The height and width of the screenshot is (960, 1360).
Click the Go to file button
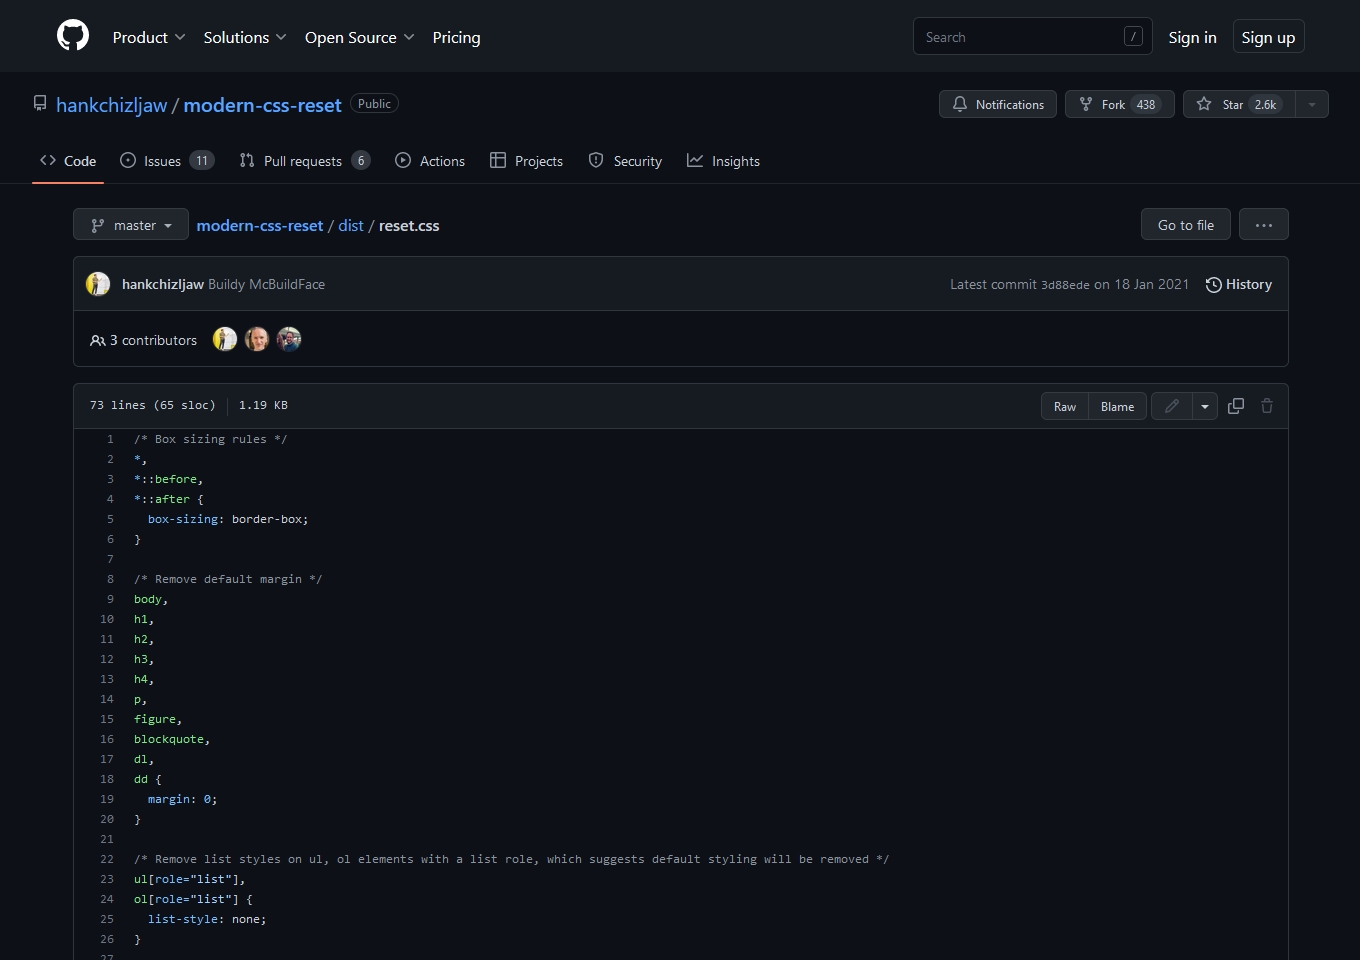click(x=1186, y=225)
